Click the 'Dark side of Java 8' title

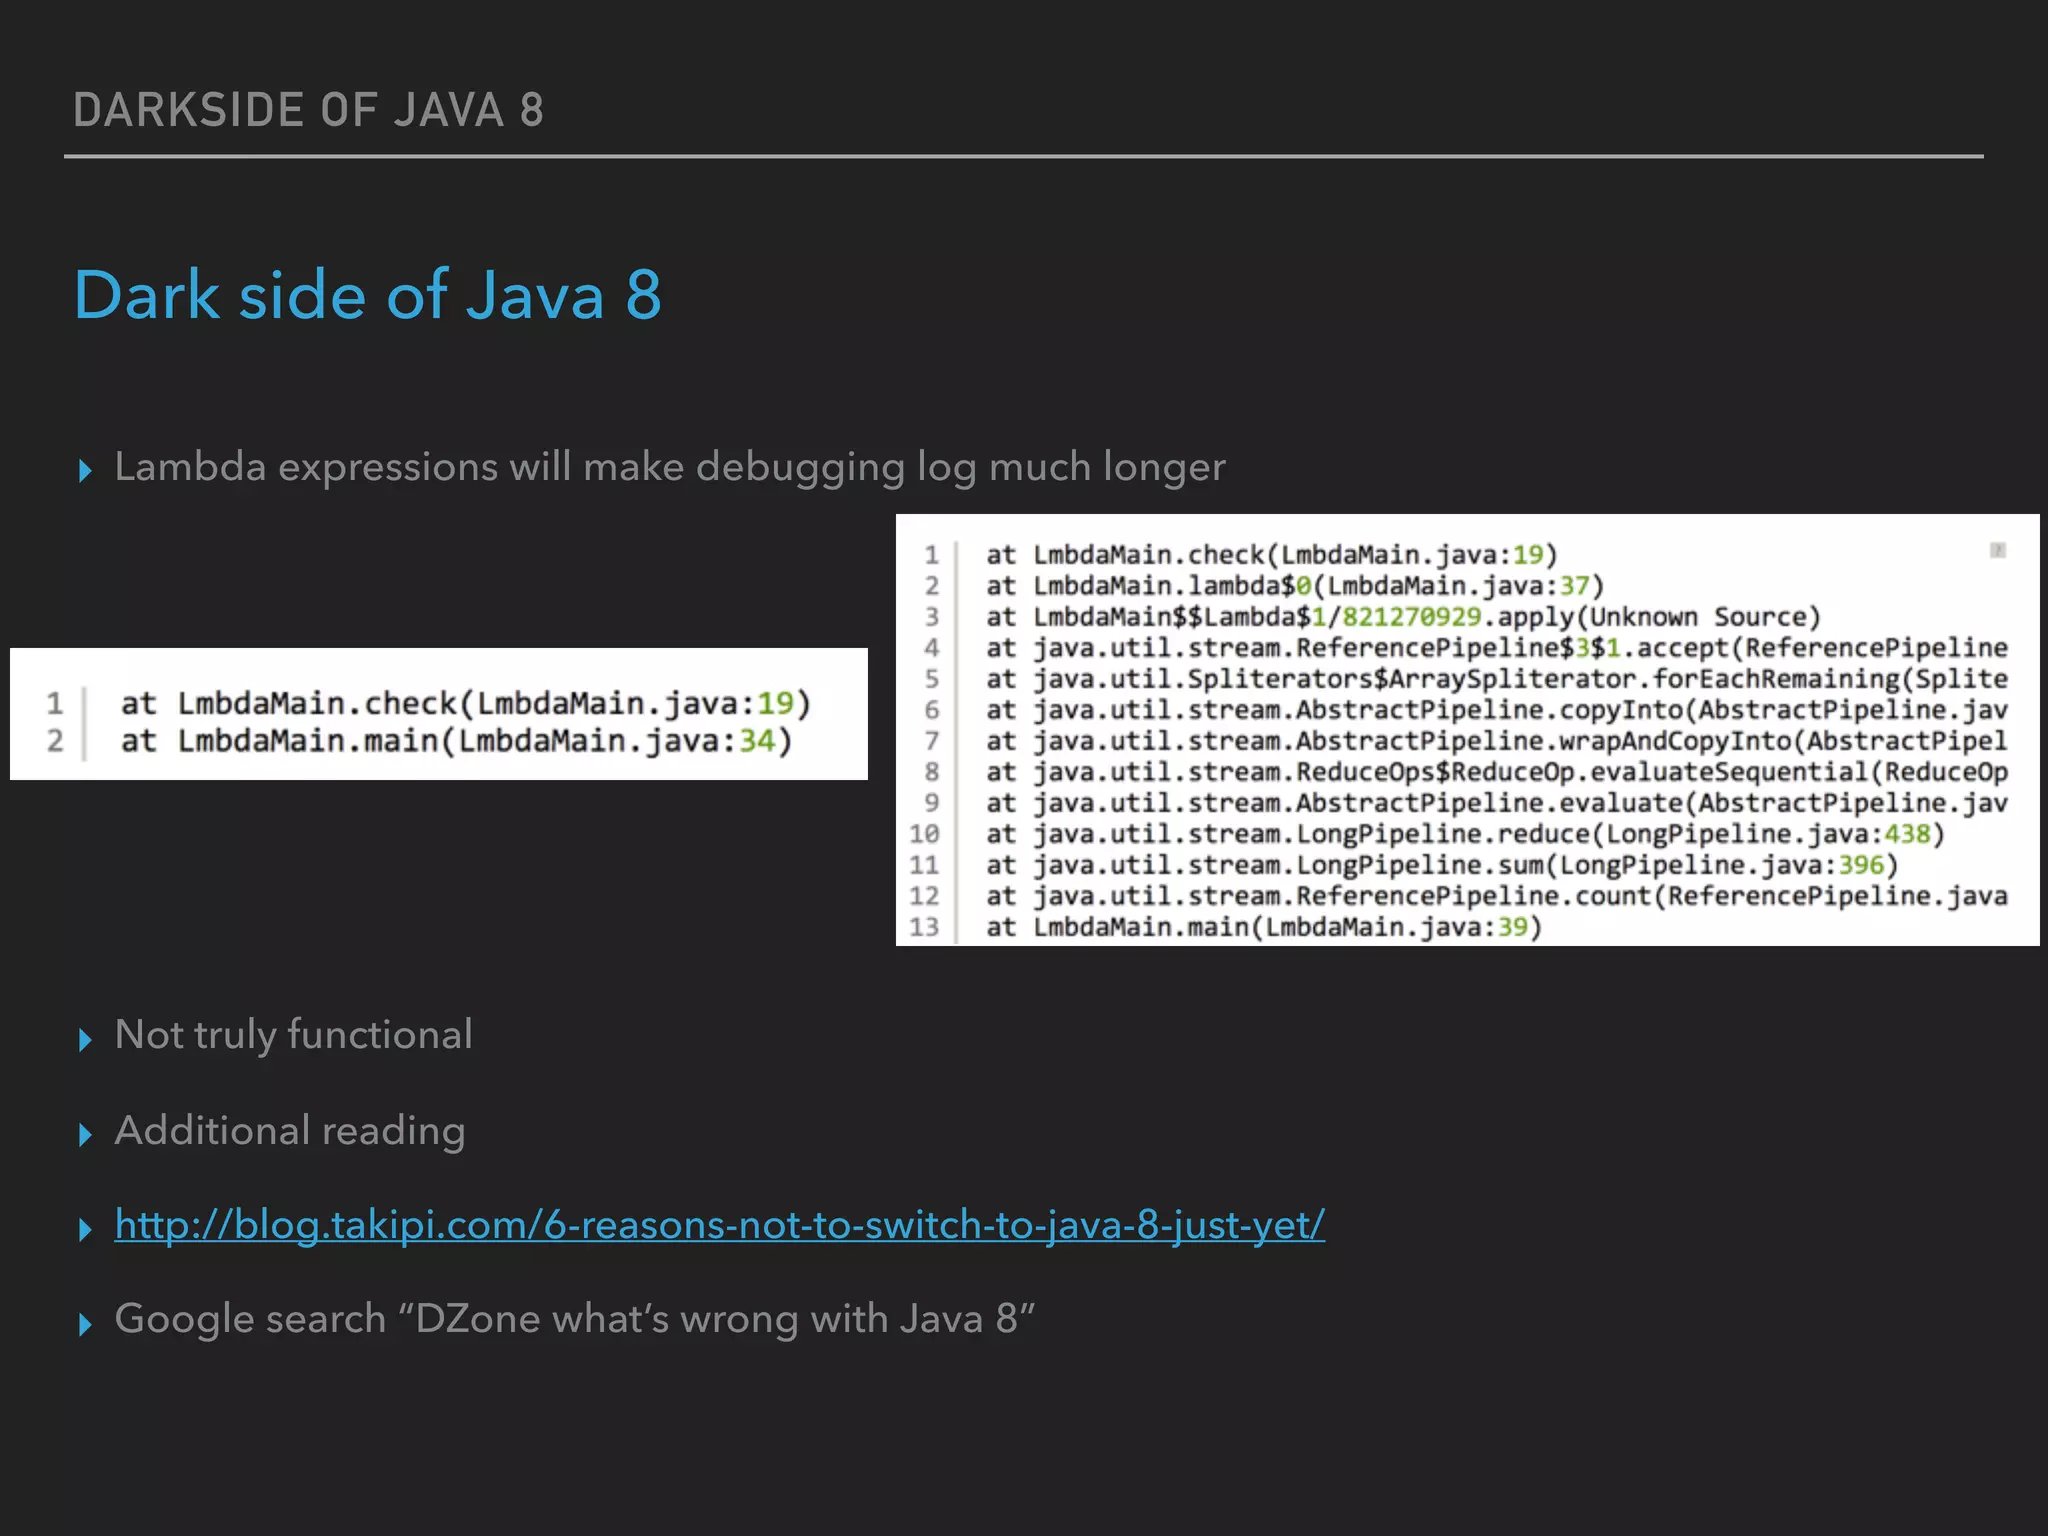(x=368, y=296)
